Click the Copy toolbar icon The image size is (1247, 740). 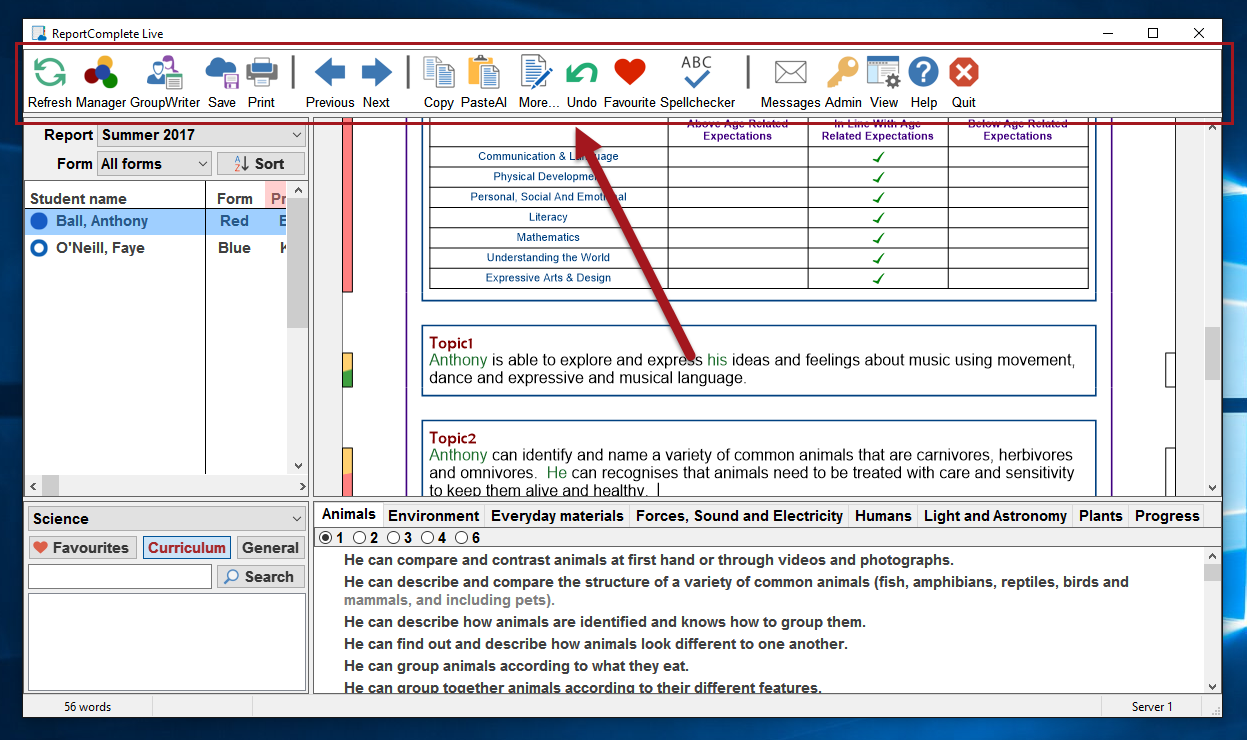[439, 73]
